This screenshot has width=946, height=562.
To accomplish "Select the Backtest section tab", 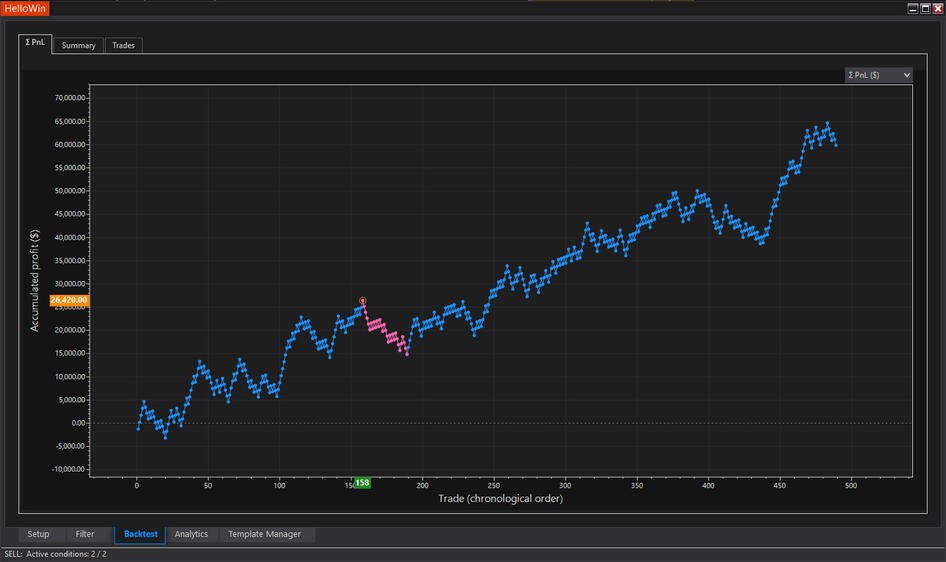I will pos(140,534).
